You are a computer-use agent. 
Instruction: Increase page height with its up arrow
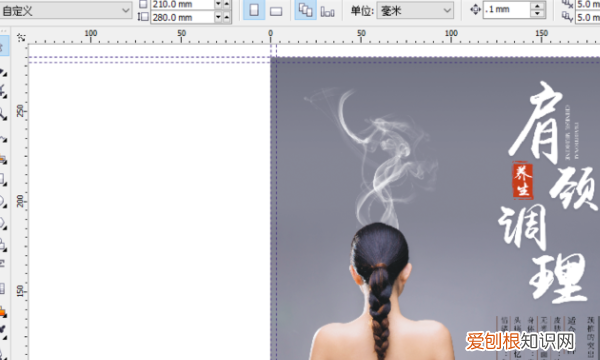click(227, 17)
